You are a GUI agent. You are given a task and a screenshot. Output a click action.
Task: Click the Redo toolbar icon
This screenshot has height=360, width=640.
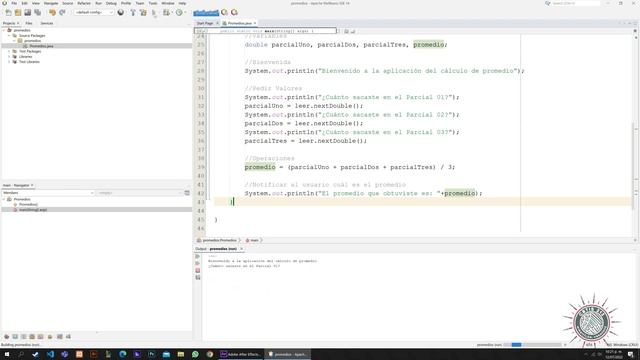pos(62,13)
